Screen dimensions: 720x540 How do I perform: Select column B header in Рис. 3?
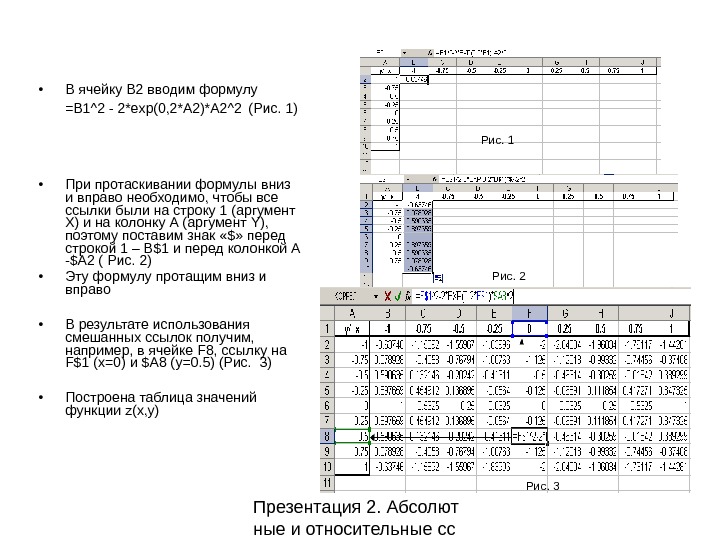[387, 313]
